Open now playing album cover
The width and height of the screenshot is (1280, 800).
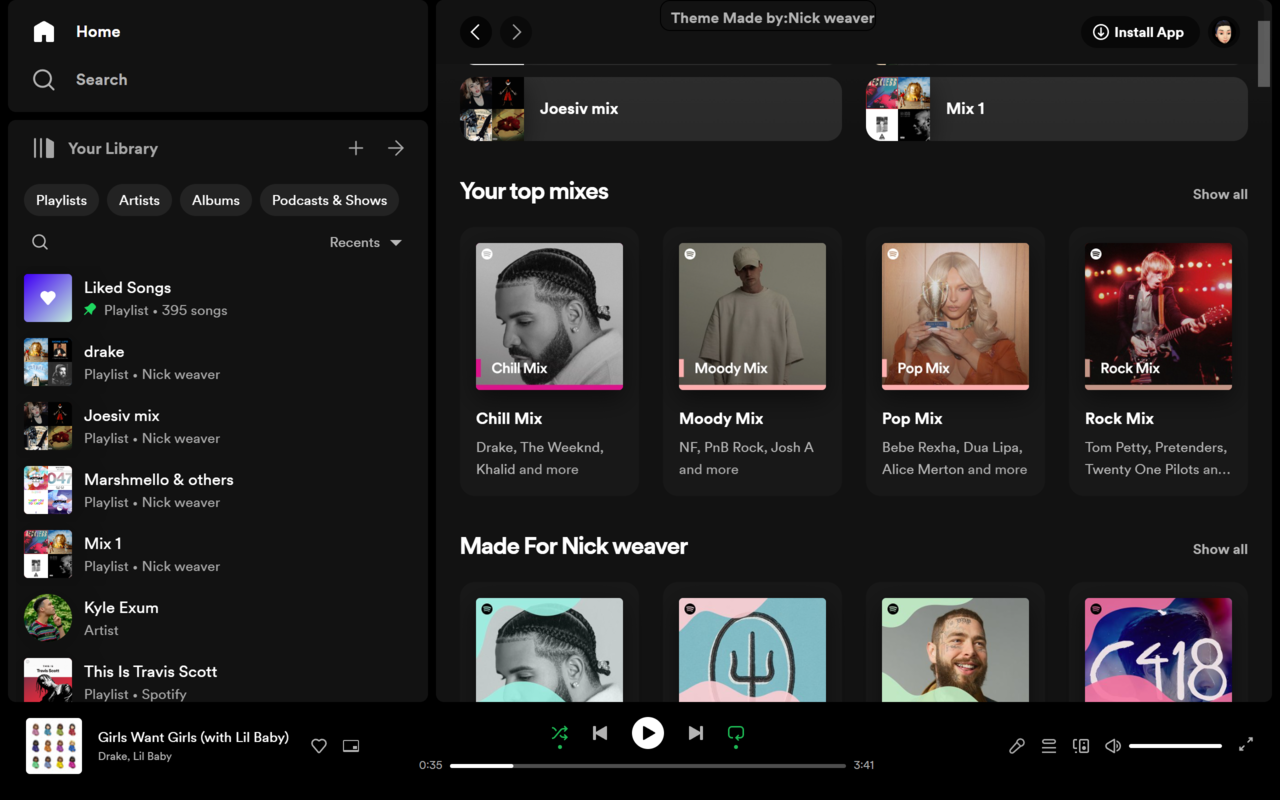coord(54,746)
